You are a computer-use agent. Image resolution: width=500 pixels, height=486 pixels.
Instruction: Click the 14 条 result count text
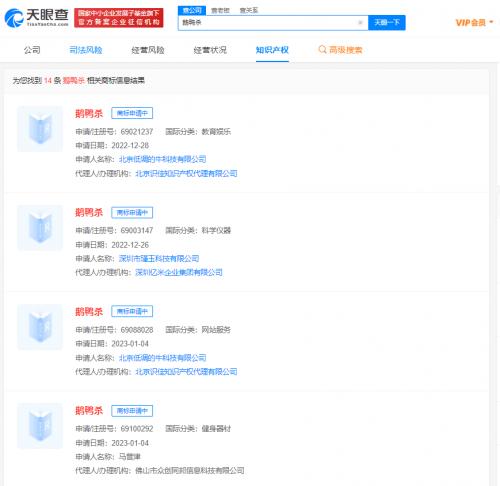coord(52,80)
